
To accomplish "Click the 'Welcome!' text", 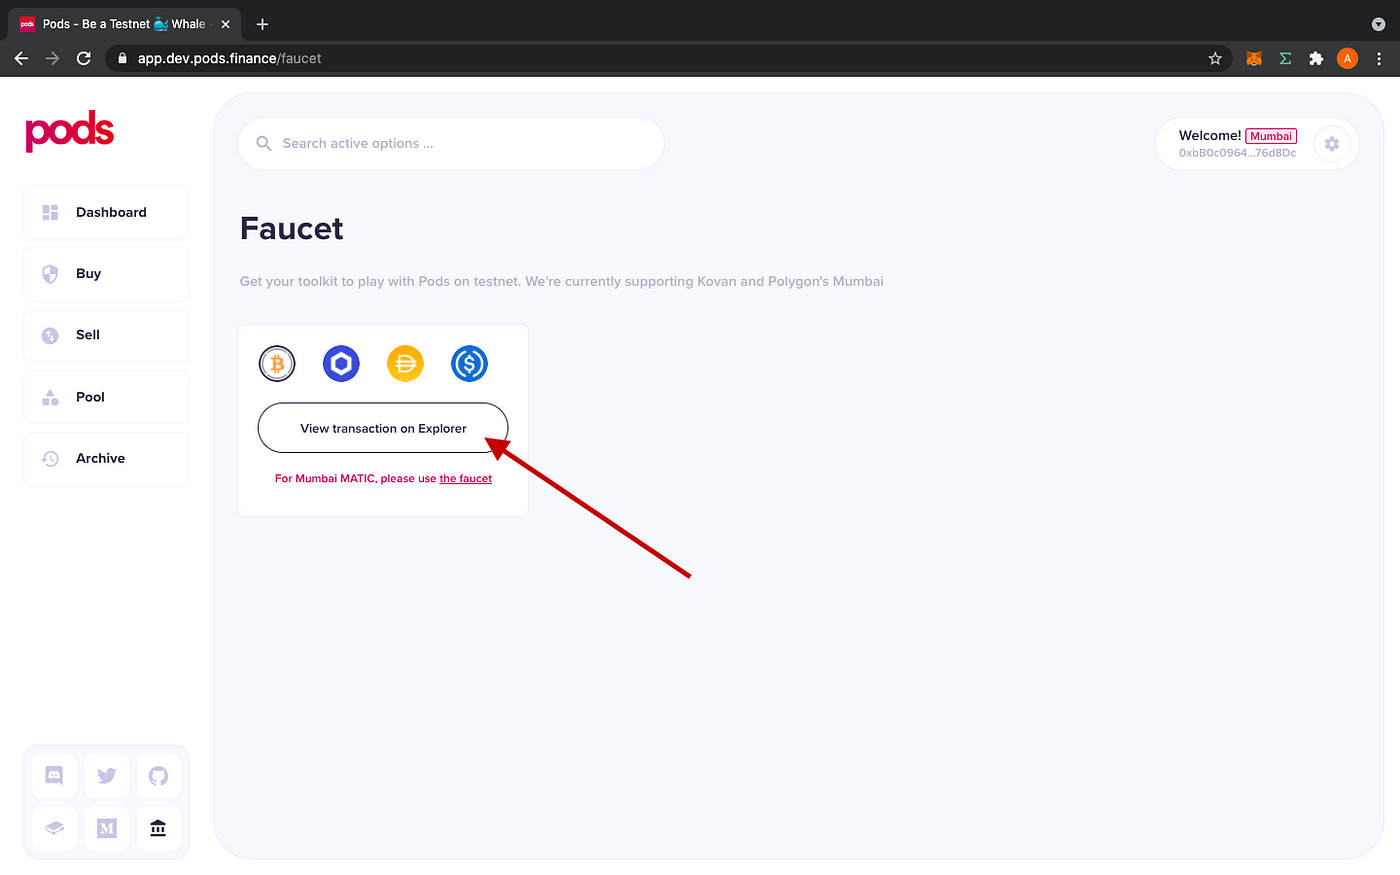I will [1210, 136].
